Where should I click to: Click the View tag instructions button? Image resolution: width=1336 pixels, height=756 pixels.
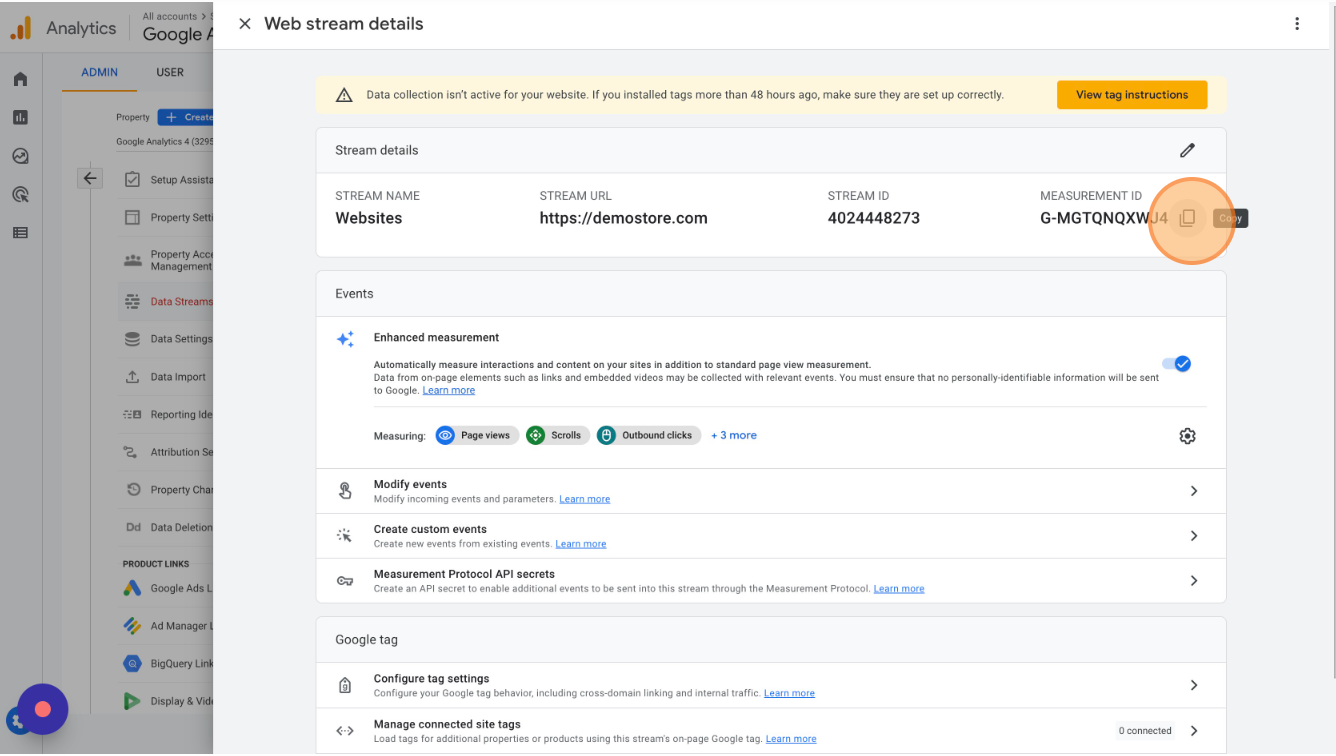(1131, 95)
